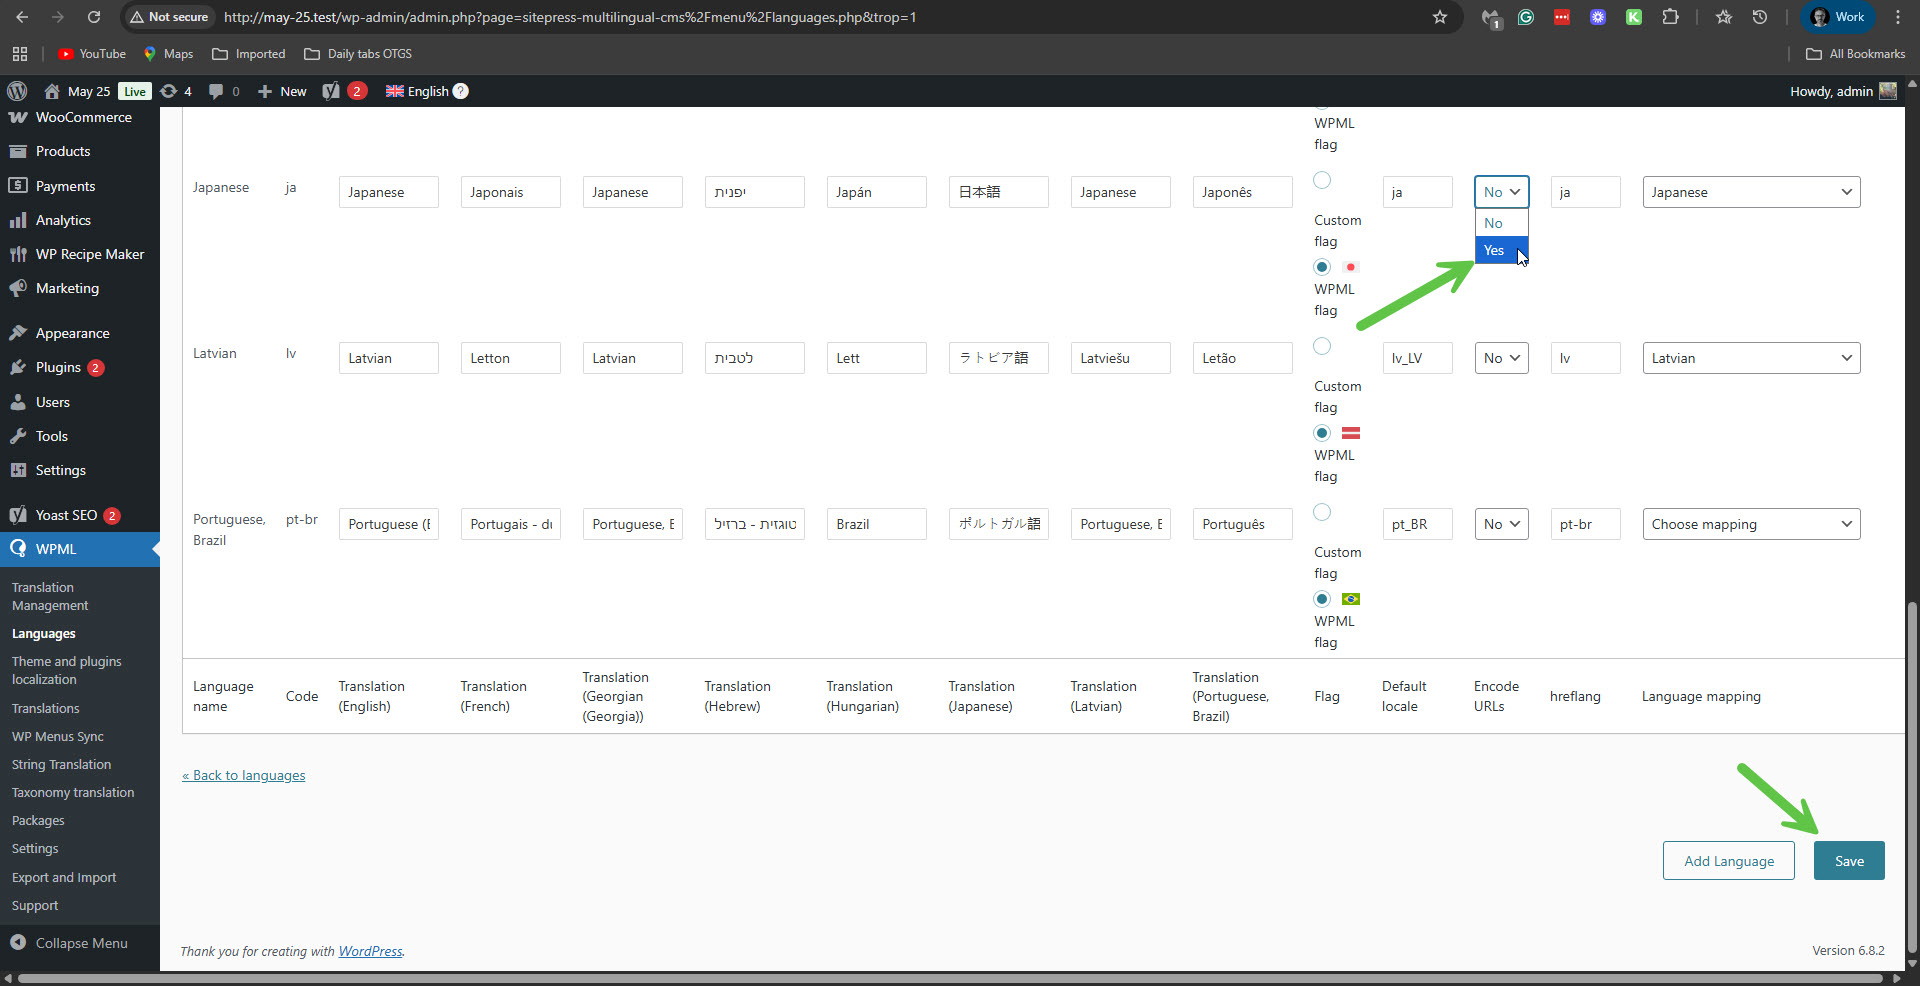
Task: Open Chrome three-dot menu
Action: click(1898, 17)
